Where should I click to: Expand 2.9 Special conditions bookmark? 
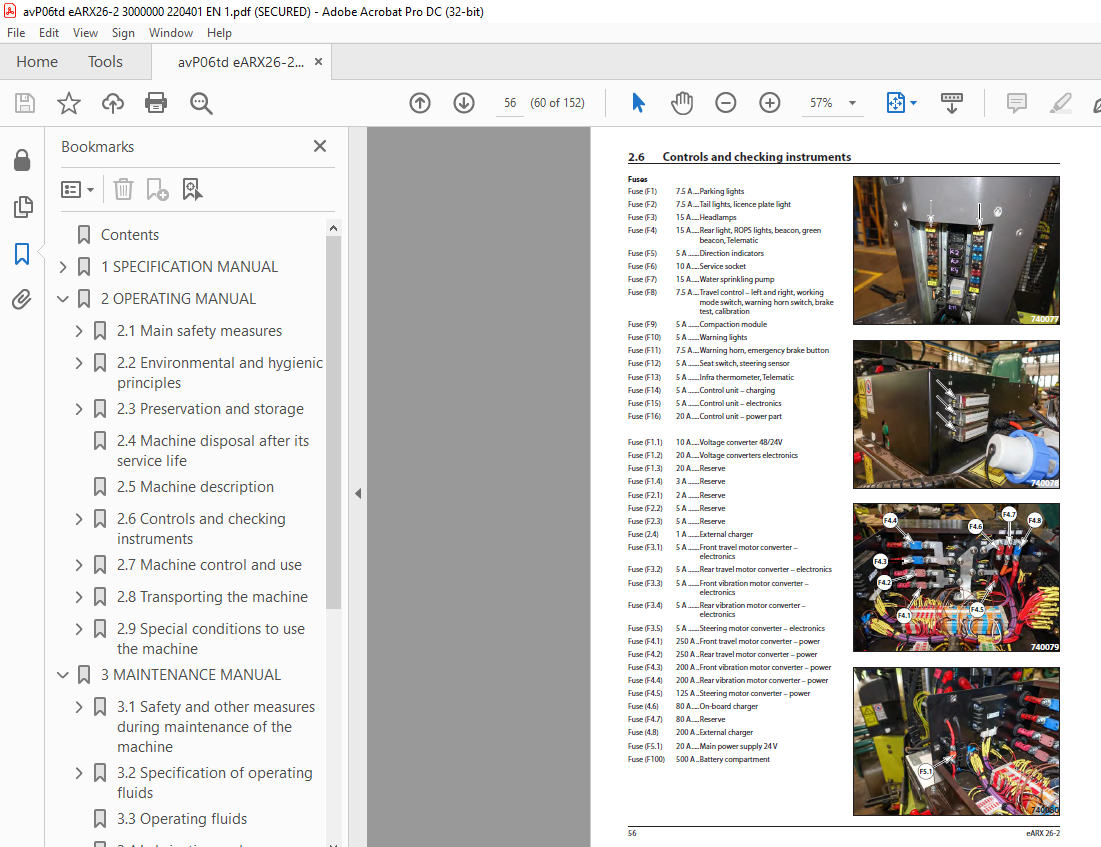[x=79, y=629]
